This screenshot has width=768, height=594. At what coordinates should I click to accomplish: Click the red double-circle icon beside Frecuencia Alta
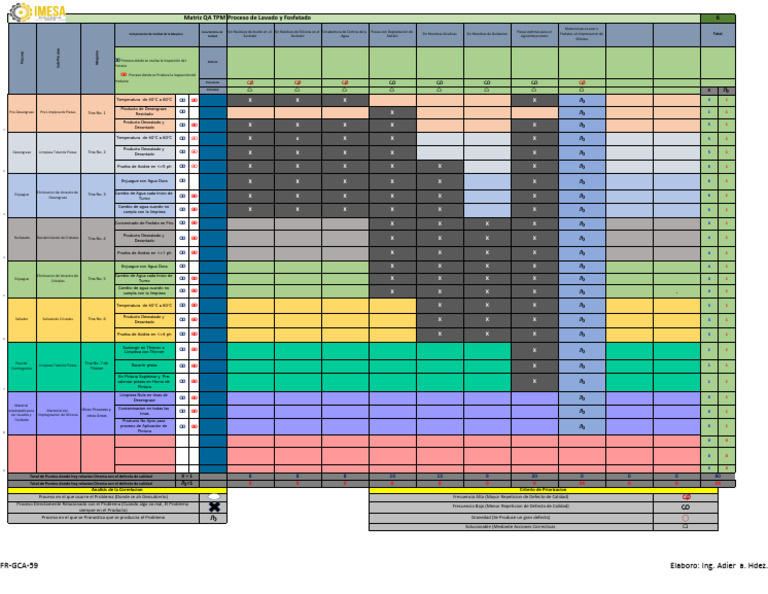point(686,497)
